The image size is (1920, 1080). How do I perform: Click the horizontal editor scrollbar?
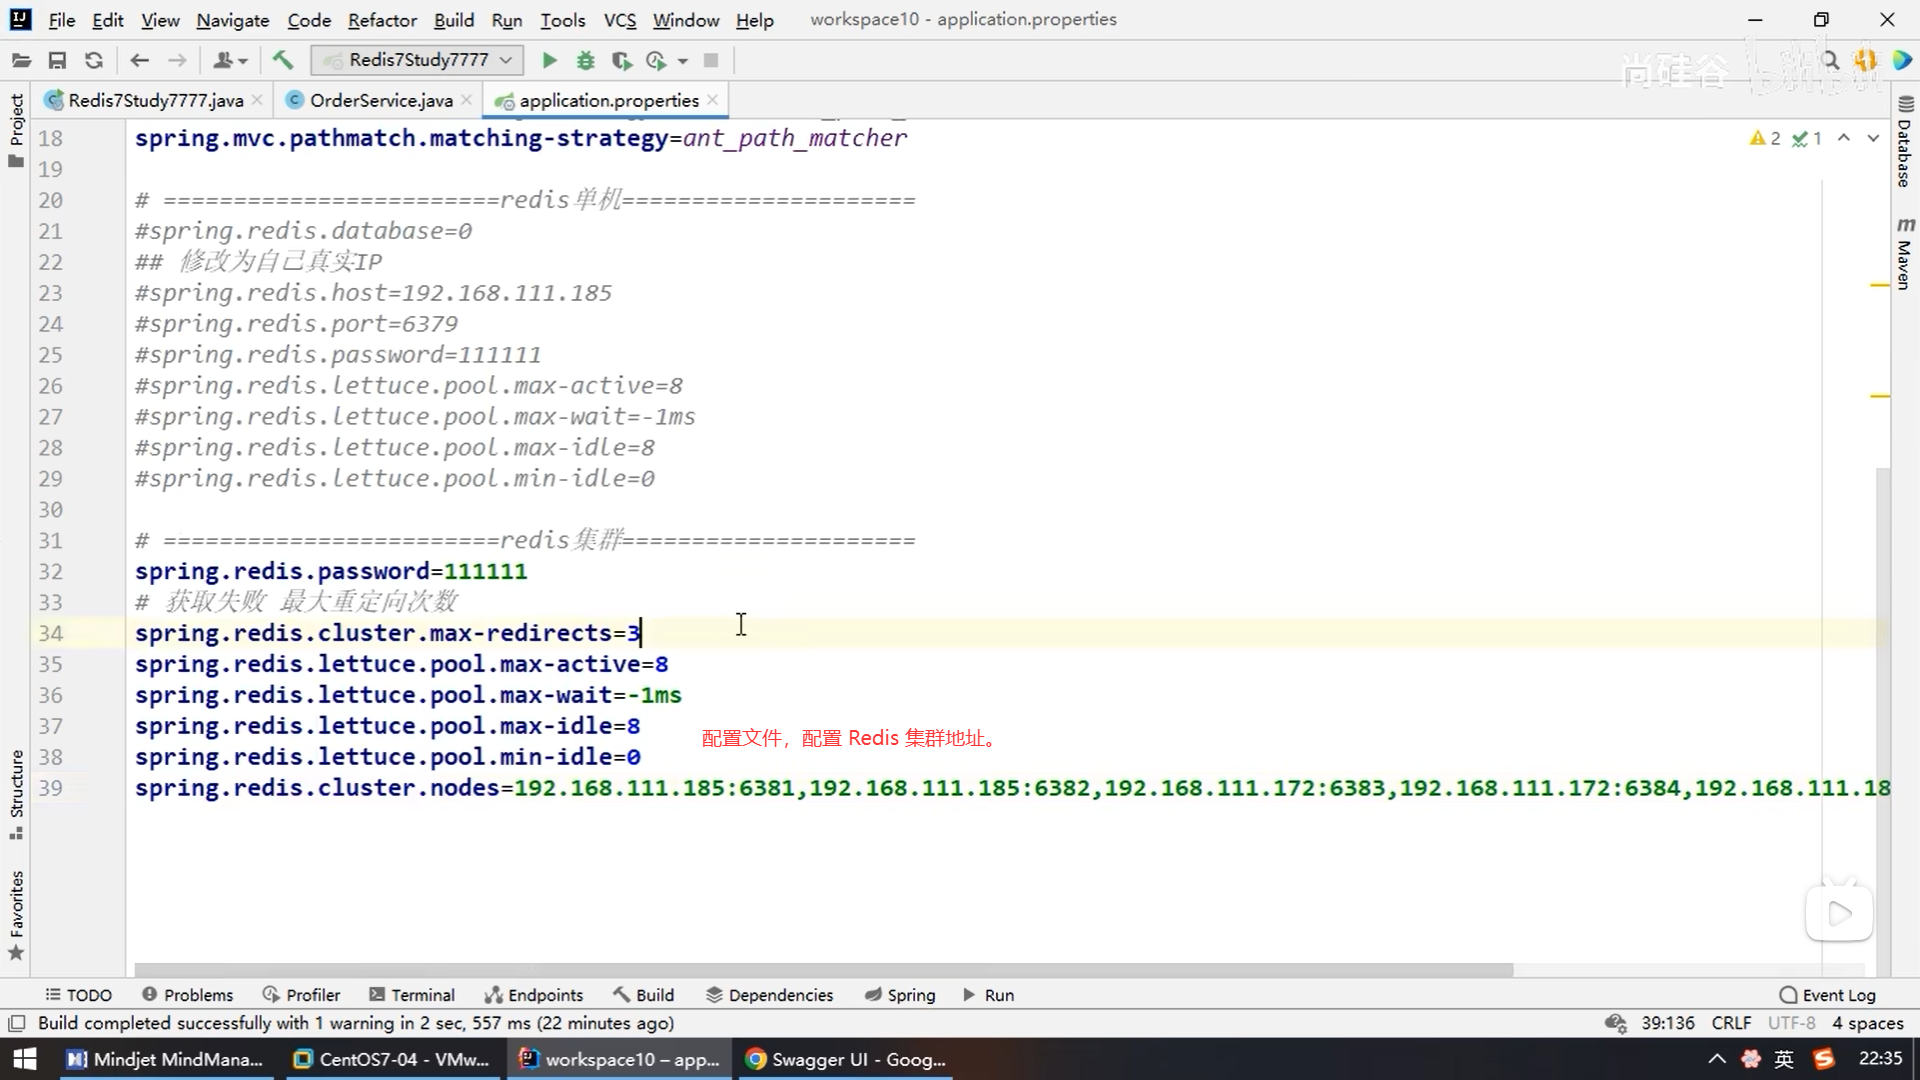click(822, 970)
